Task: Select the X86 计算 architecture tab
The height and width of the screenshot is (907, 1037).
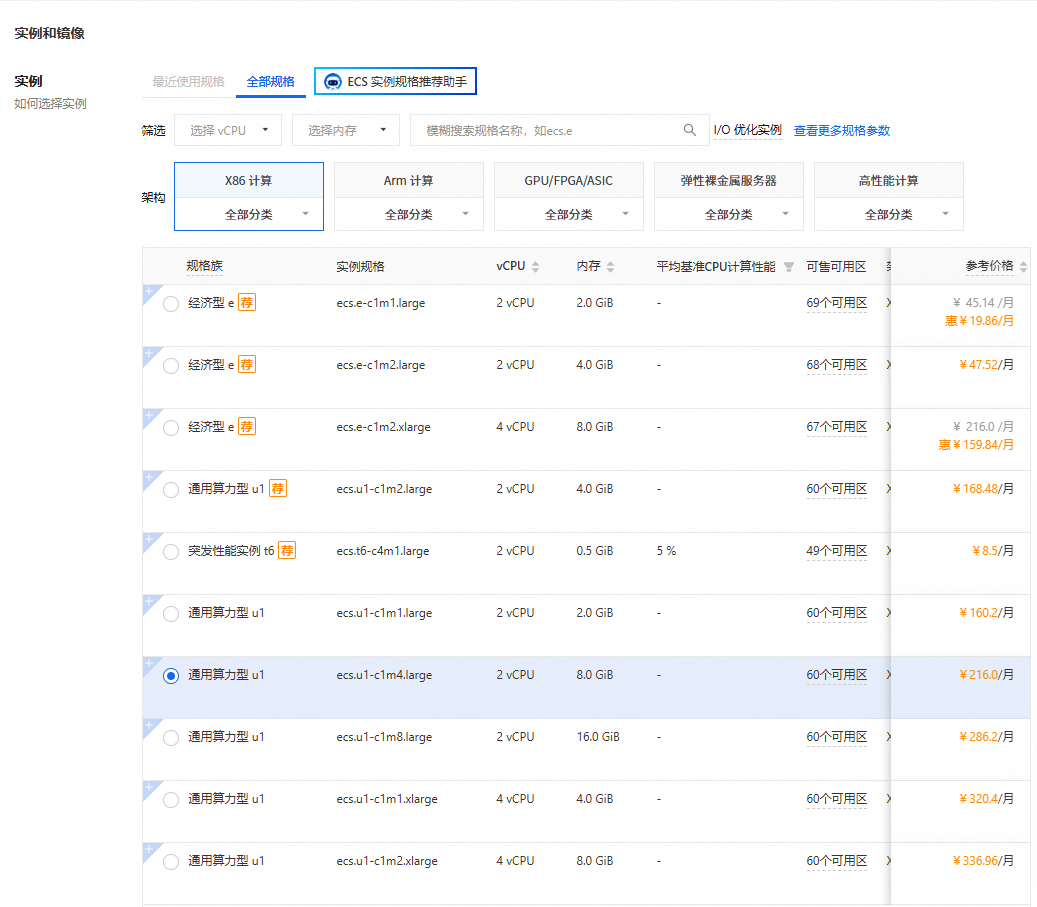Action: pyautogui.click(x=249, y=181)
